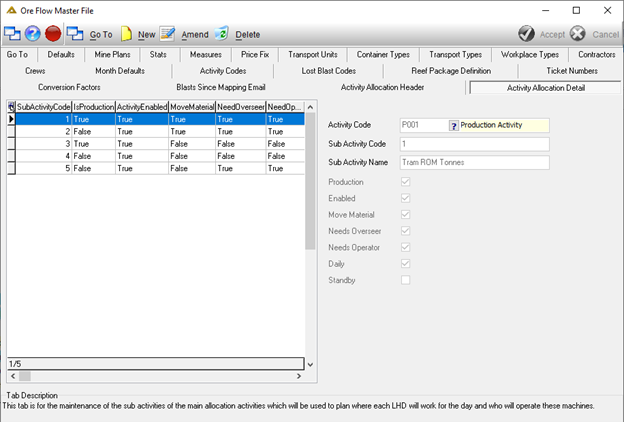Click the grid scroll down arrow
Screen dimensions: 624x422
(x=310, y=364)
